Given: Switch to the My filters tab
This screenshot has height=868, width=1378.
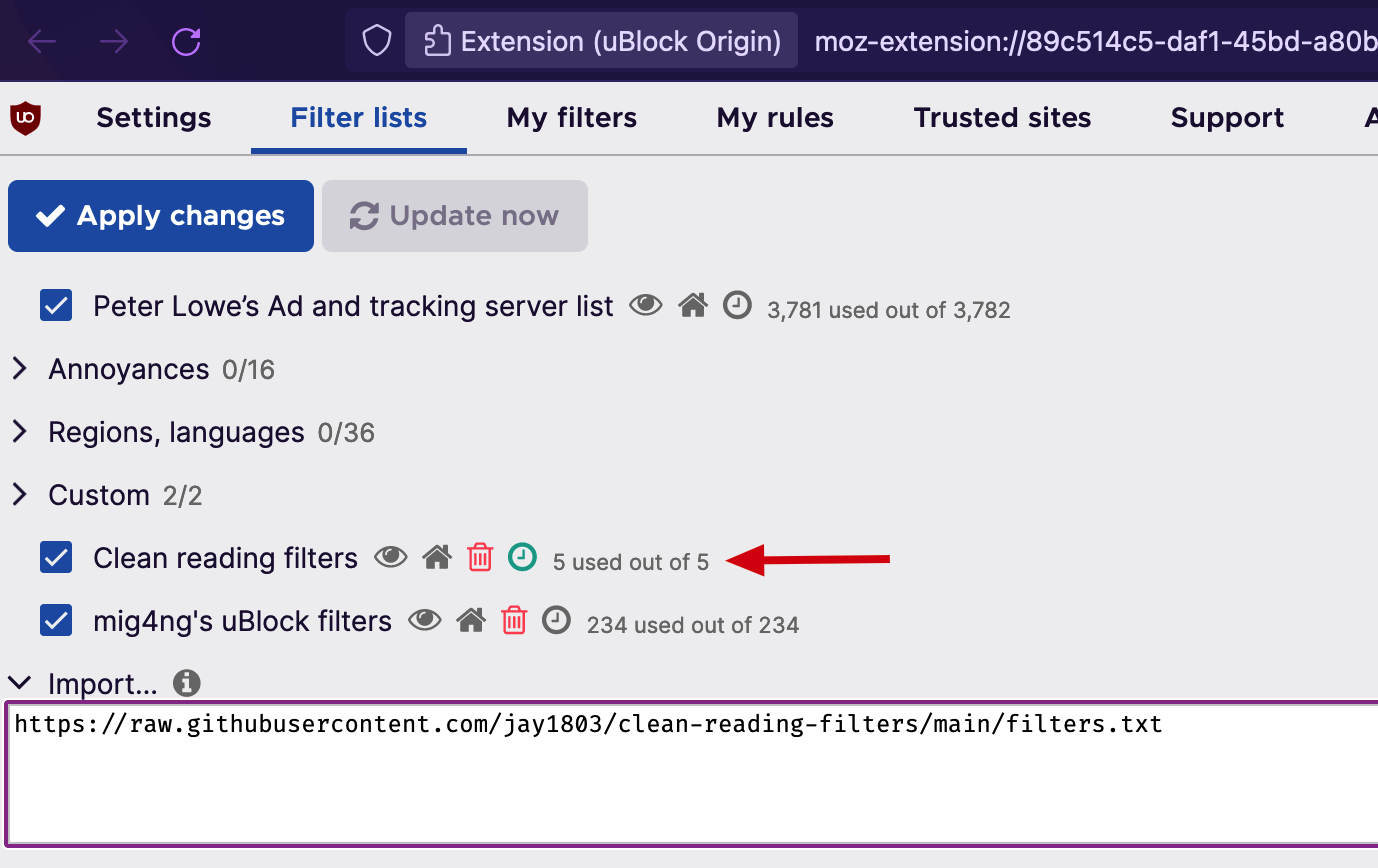Looking at the screenshot, I should pos(572,118).
